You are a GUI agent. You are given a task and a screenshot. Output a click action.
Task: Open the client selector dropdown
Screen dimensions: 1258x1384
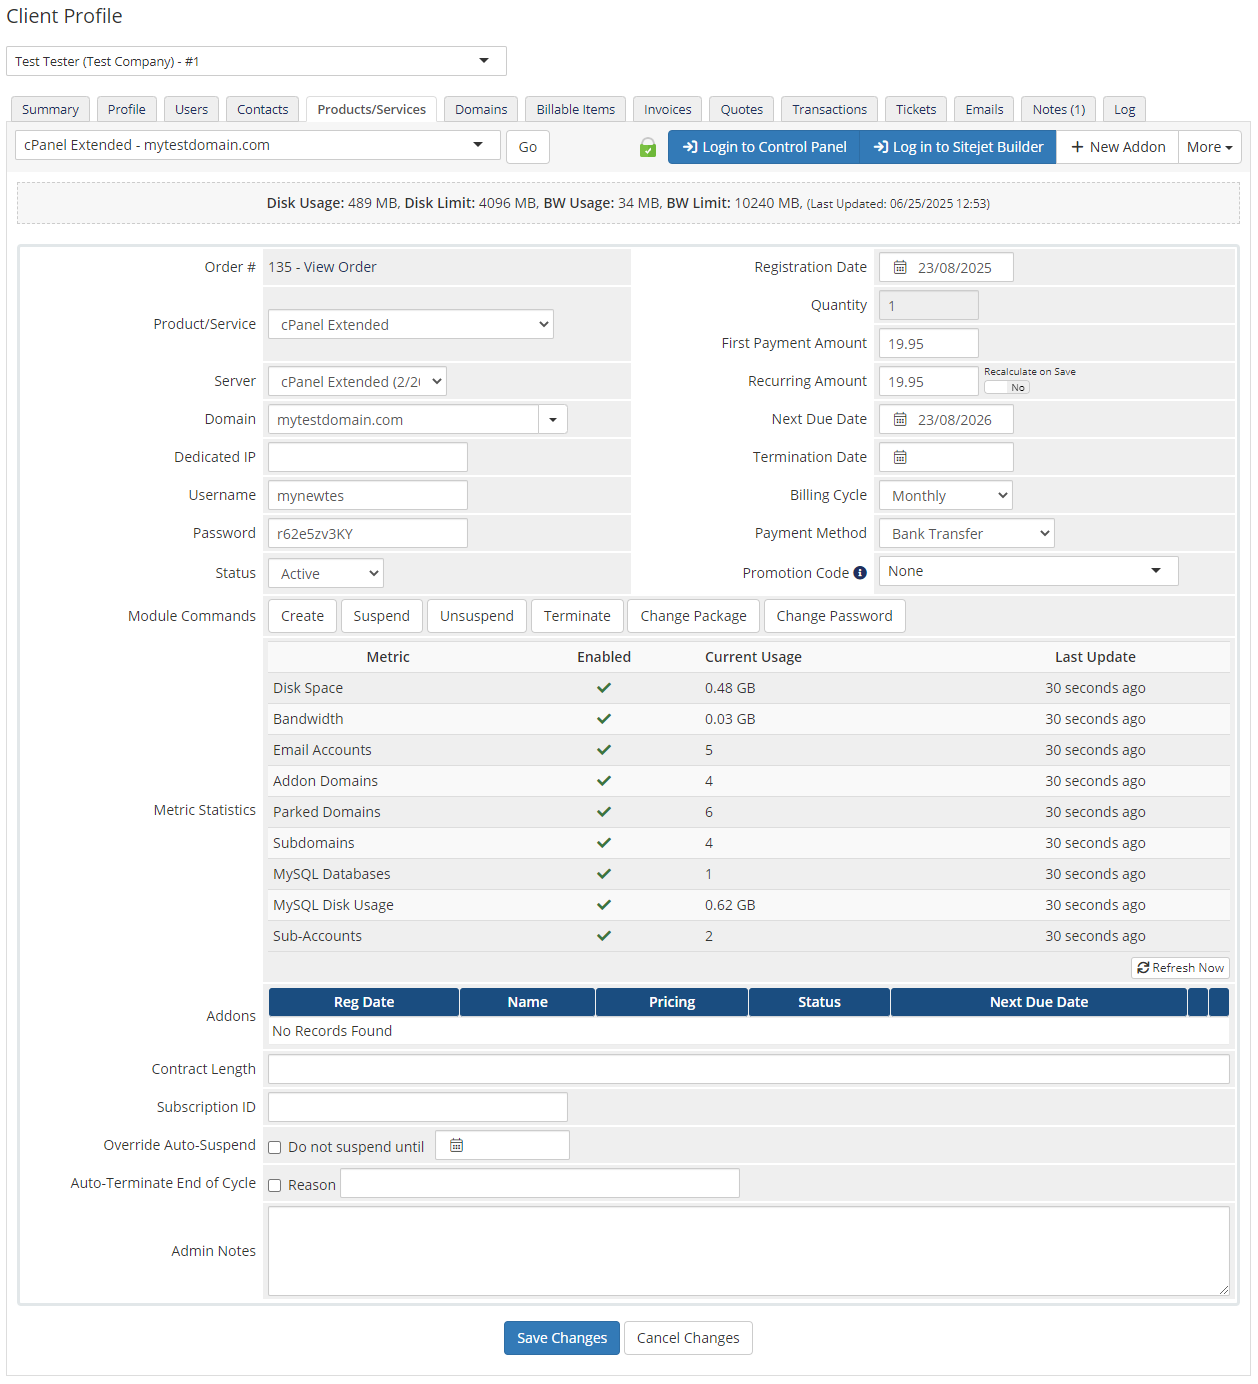tap(256, 61)
